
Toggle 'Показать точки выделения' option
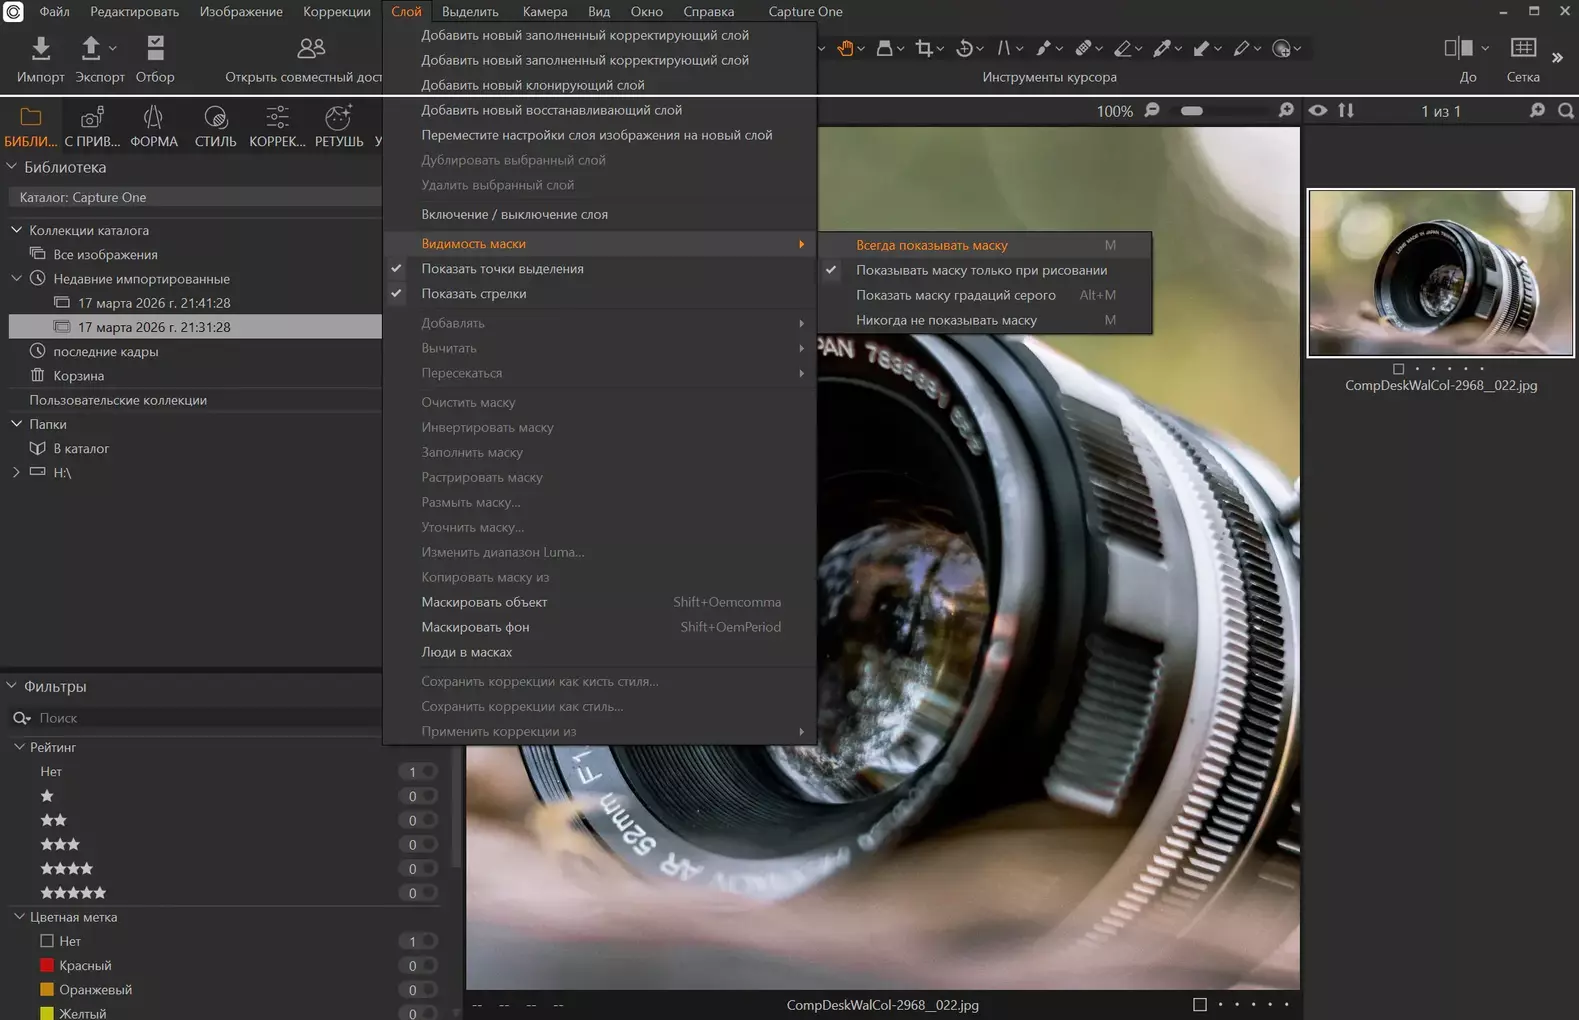click(502, 269)
